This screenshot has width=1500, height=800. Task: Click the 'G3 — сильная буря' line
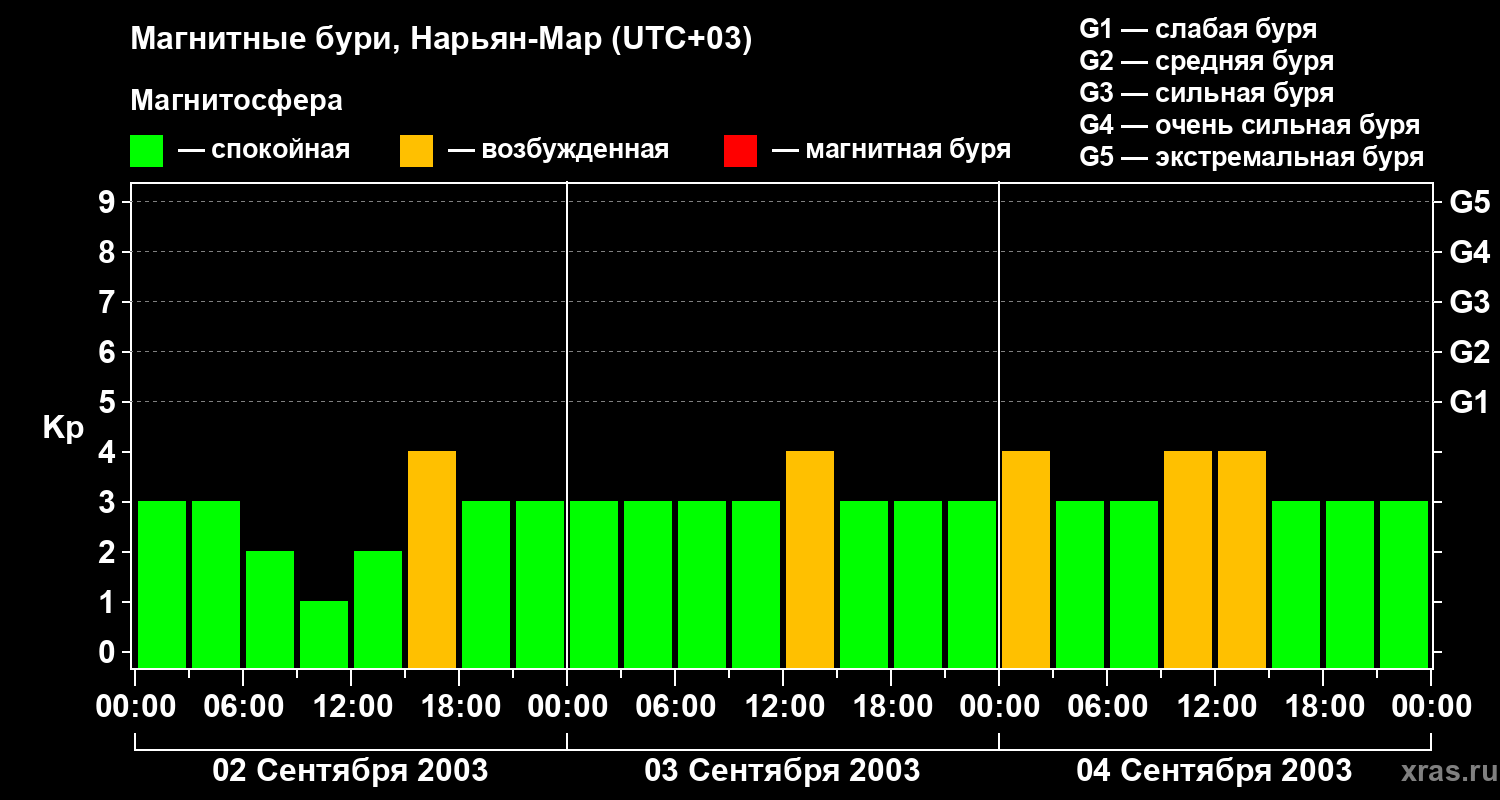(1207, 93)
